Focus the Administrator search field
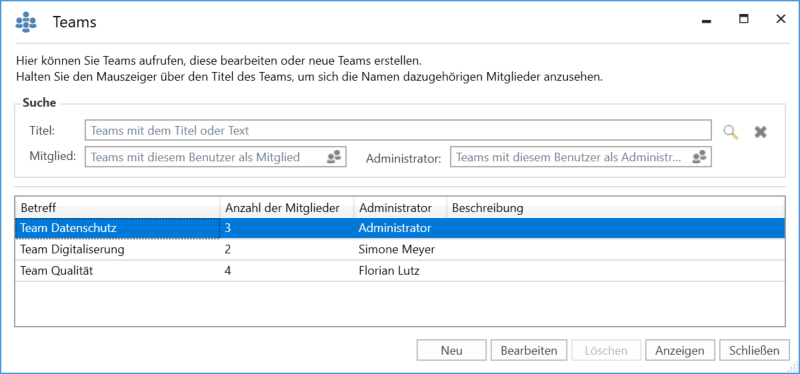 pyautogui.click(x=581, y=157)
